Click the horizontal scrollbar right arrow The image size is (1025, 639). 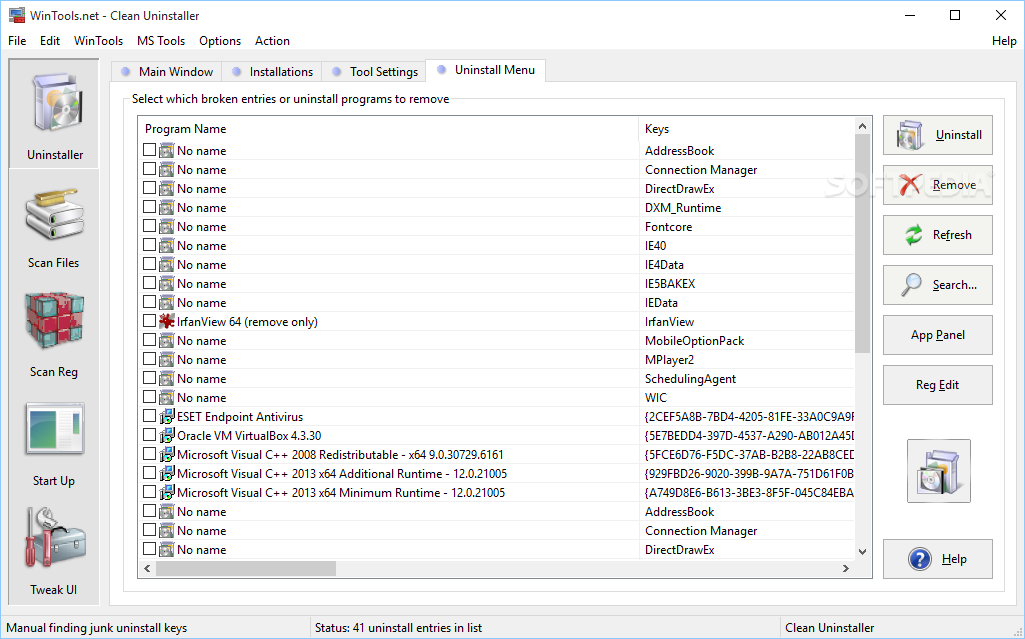846,568
